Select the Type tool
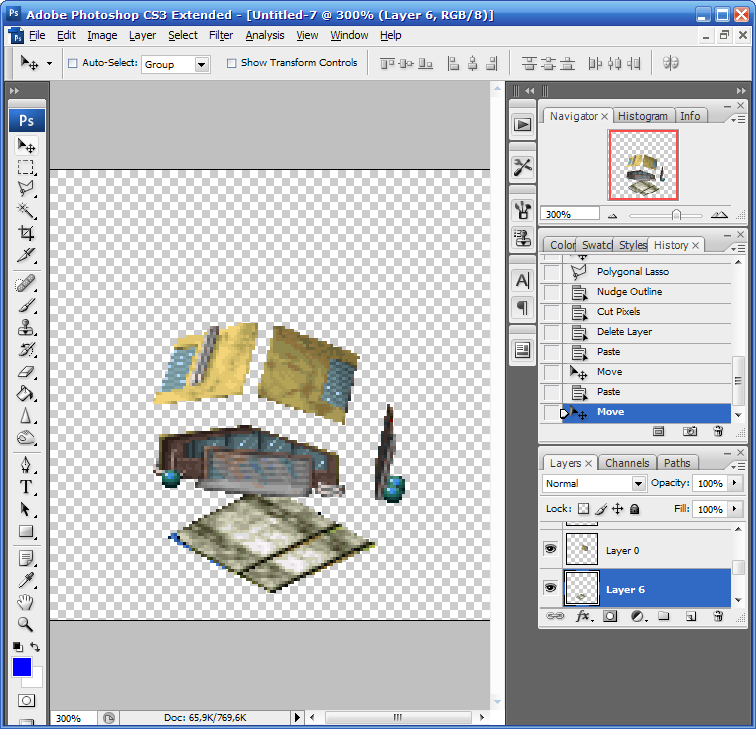The image size is (756, 729). pos(26,487)
